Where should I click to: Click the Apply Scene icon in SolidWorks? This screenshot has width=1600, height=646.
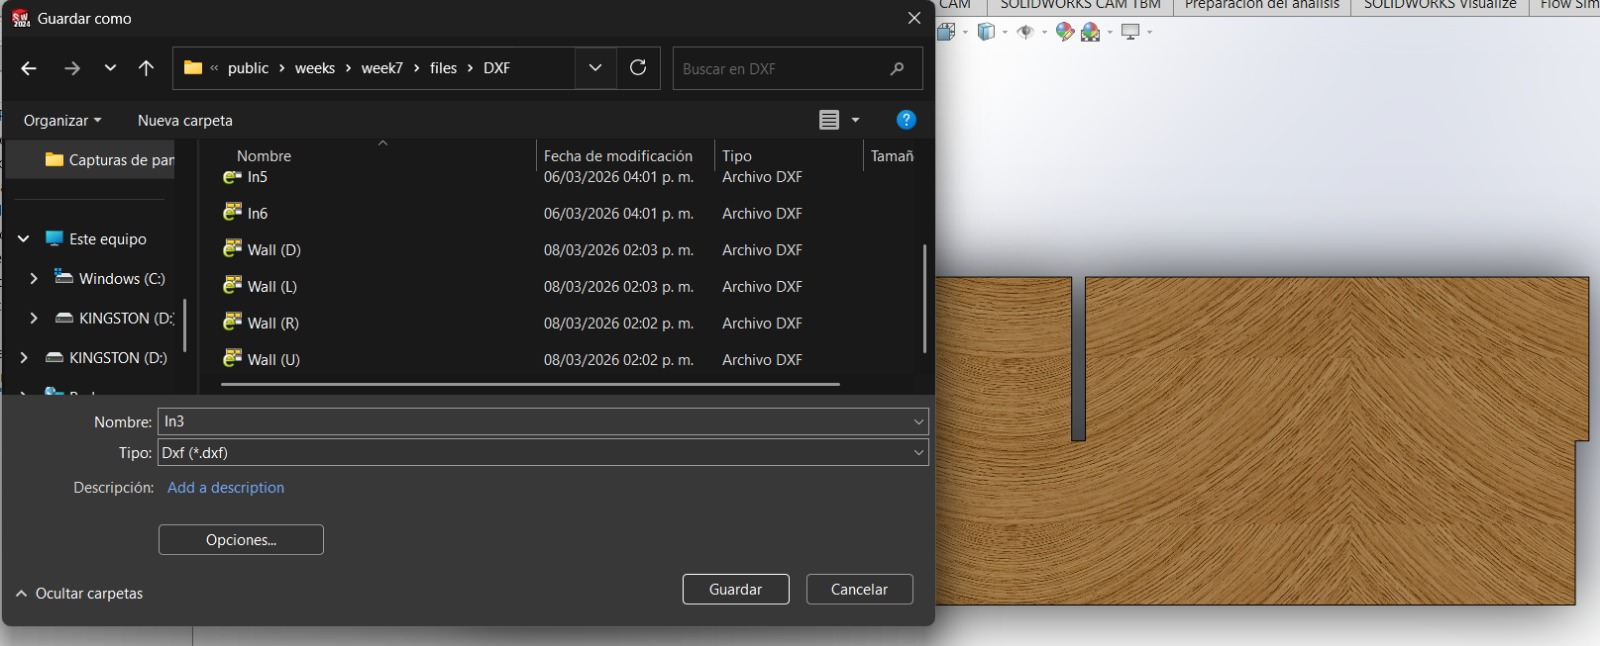point(1091,32)
